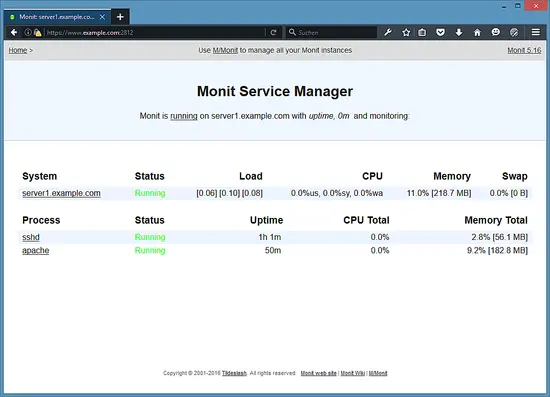550x397 pixels.
Task: Click Running status of server1.example.com
Action: [150, 193]
